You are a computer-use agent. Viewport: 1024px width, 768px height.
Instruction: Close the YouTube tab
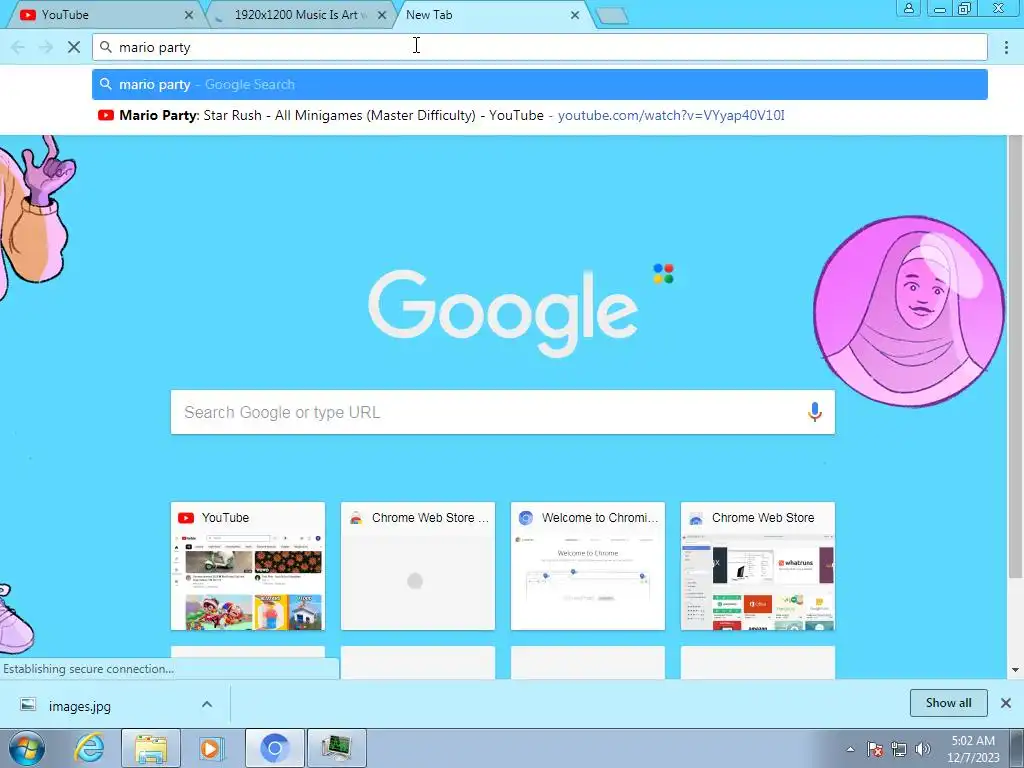tap(189, 14)
